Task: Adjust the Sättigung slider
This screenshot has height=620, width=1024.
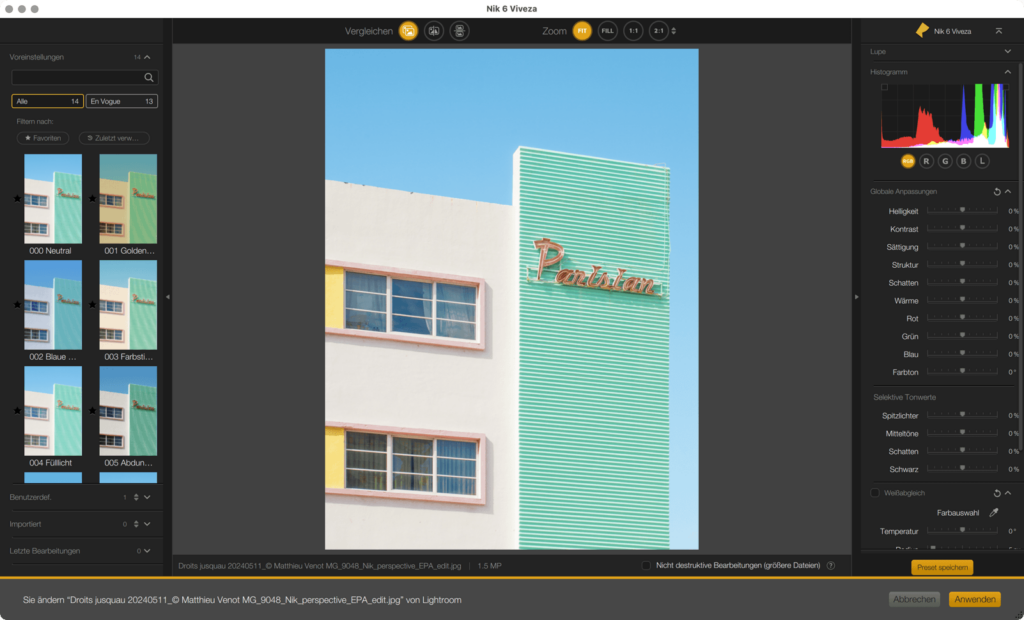Action: 962,246
